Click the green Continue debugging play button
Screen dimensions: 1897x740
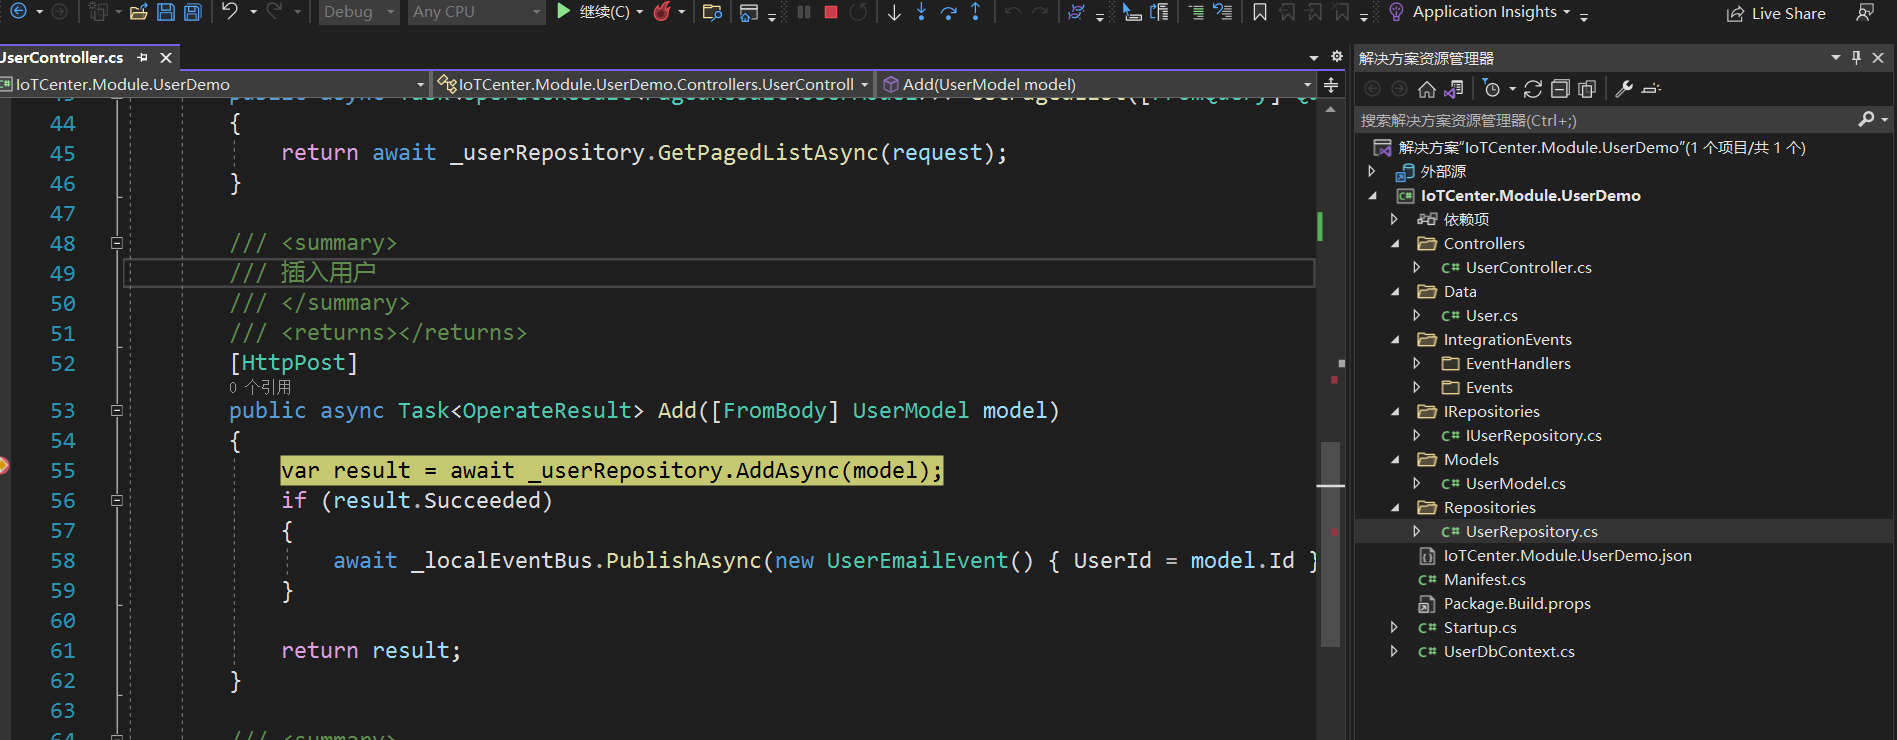coord(563,12)
